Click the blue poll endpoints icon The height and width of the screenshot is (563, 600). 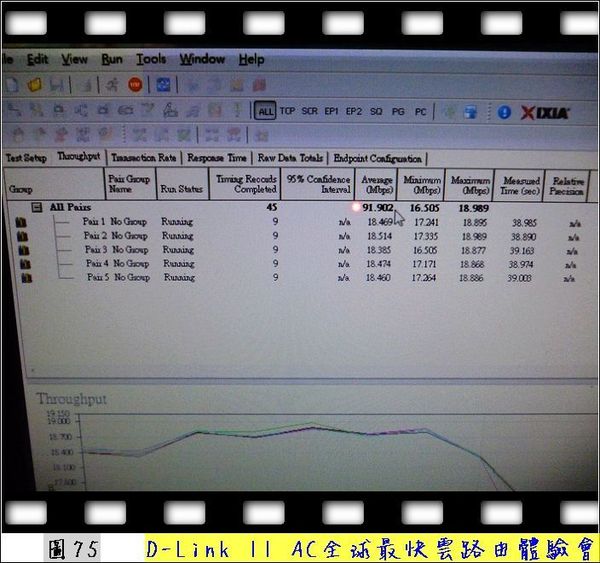point(163,85)
